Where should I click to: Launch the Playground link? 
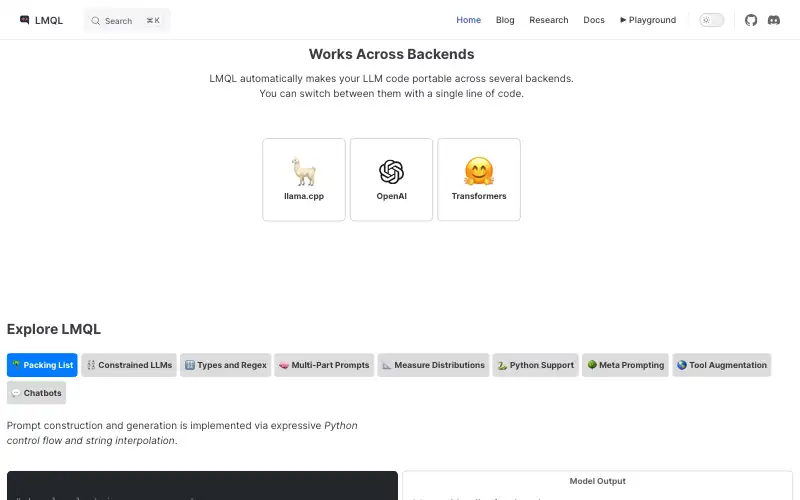point(647,20)
